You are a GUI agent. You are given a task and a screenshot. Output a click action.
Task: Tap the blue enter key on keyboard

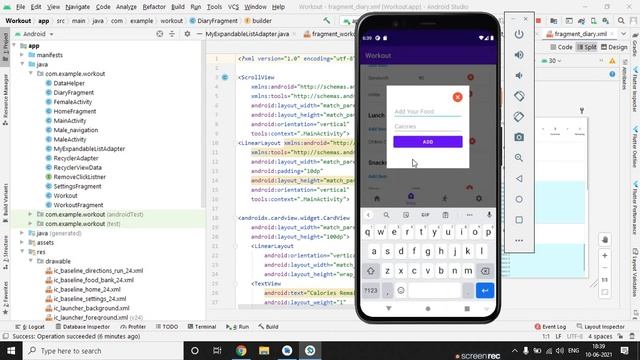484,291
